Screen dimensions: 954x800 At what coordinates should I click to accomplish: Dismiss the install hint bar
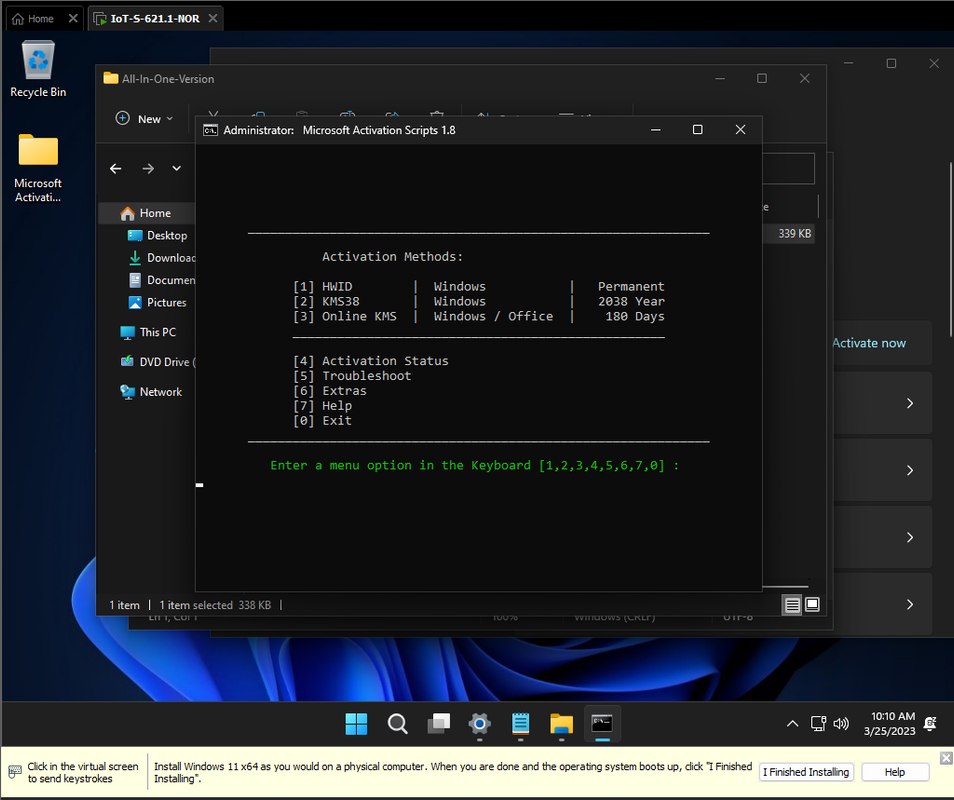945,757
